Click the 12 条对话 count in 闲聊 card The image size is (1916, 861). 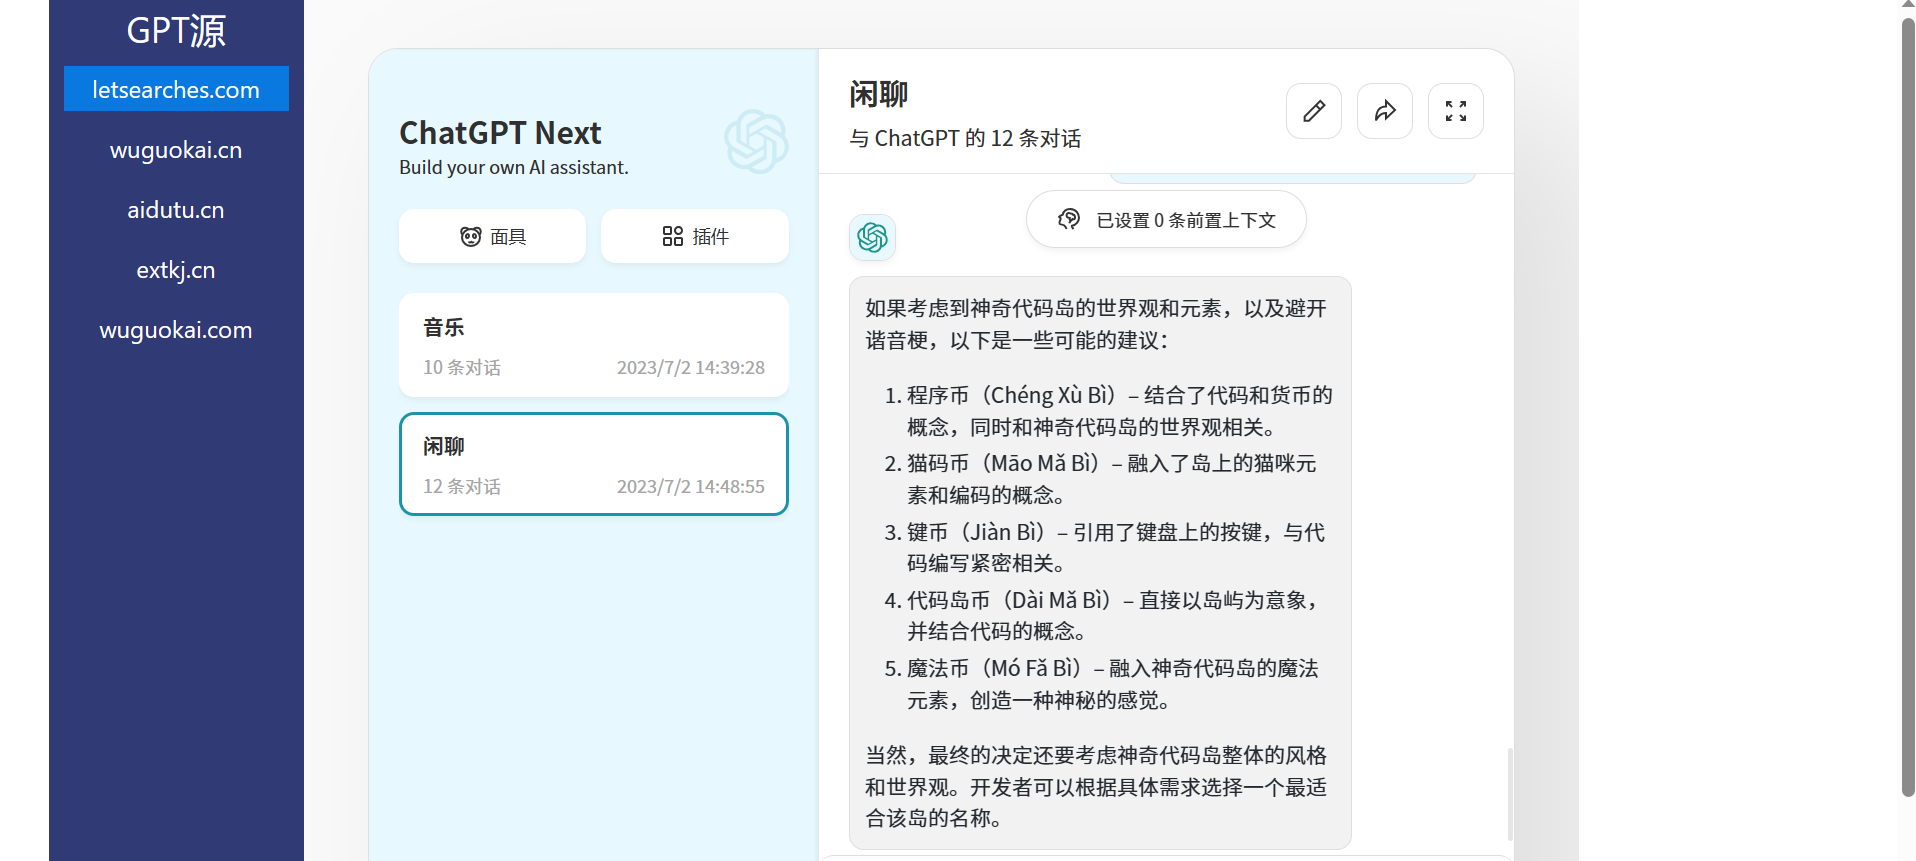click(x=462, y=486)
